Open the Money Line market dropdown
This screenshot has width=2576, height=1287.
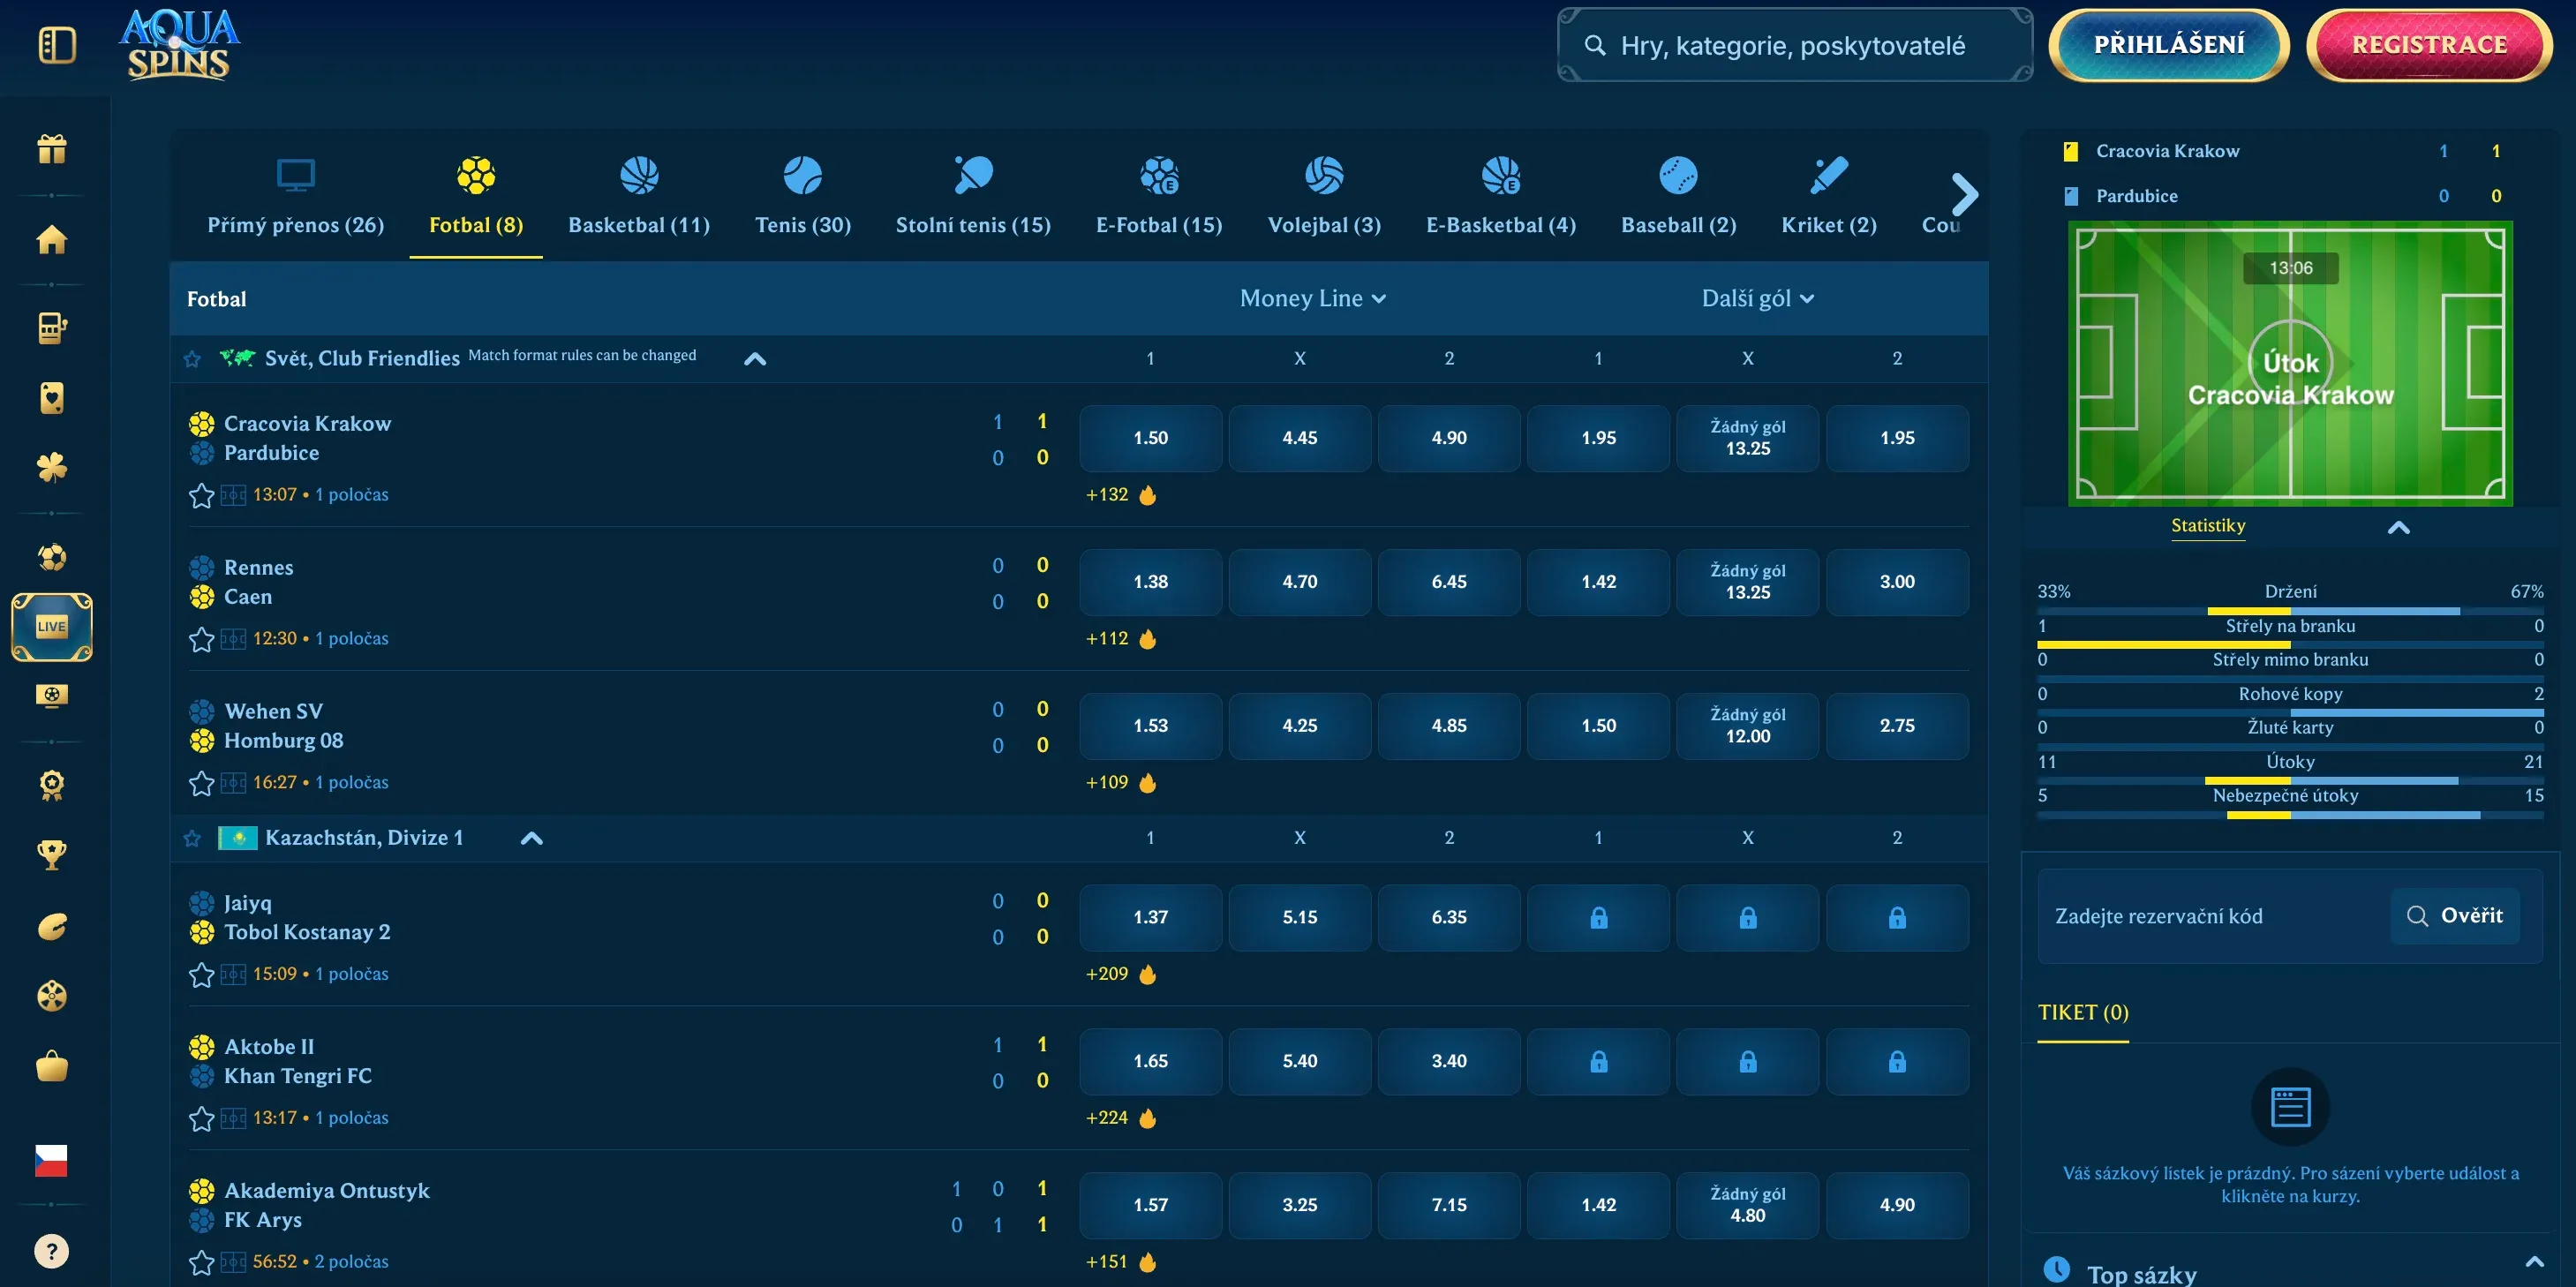[1312, 298]
